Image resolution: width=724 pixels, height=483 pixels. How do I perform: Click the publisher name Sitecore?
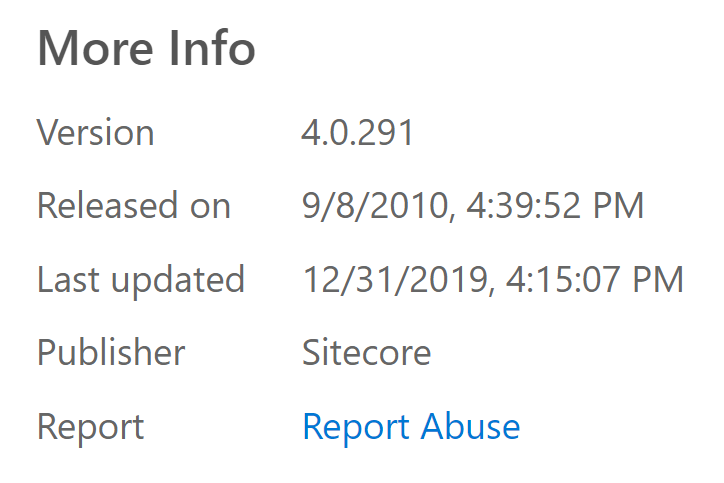[366, 353]
